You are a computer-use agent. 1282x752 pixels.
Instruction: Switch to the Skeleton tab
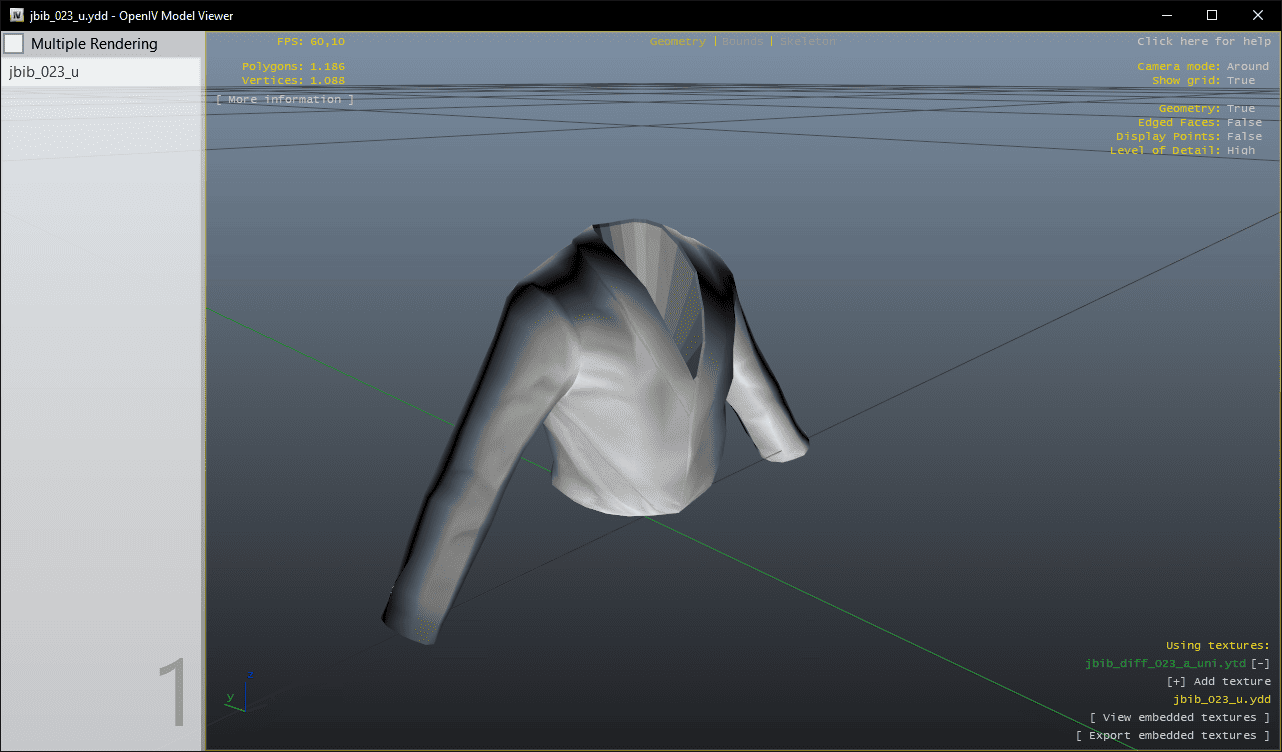click(807, 42)
